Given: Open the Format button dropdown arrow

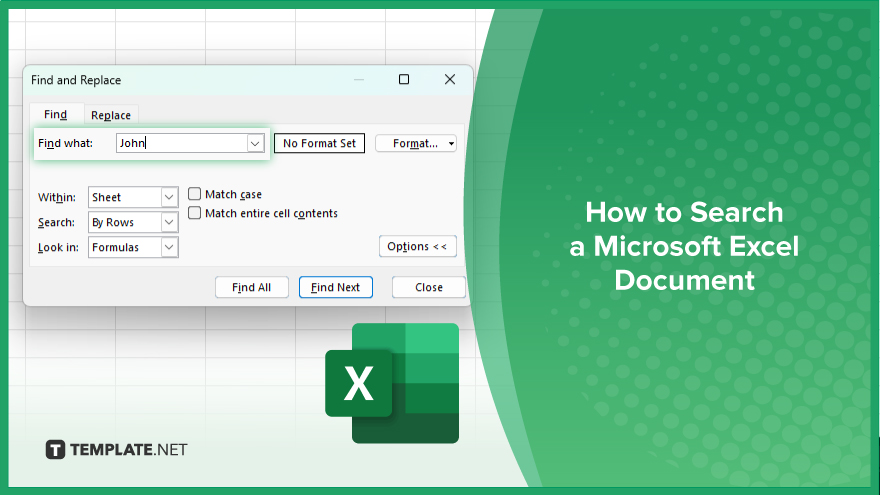Looking at the screenshot, I should [x=451, y=144].
